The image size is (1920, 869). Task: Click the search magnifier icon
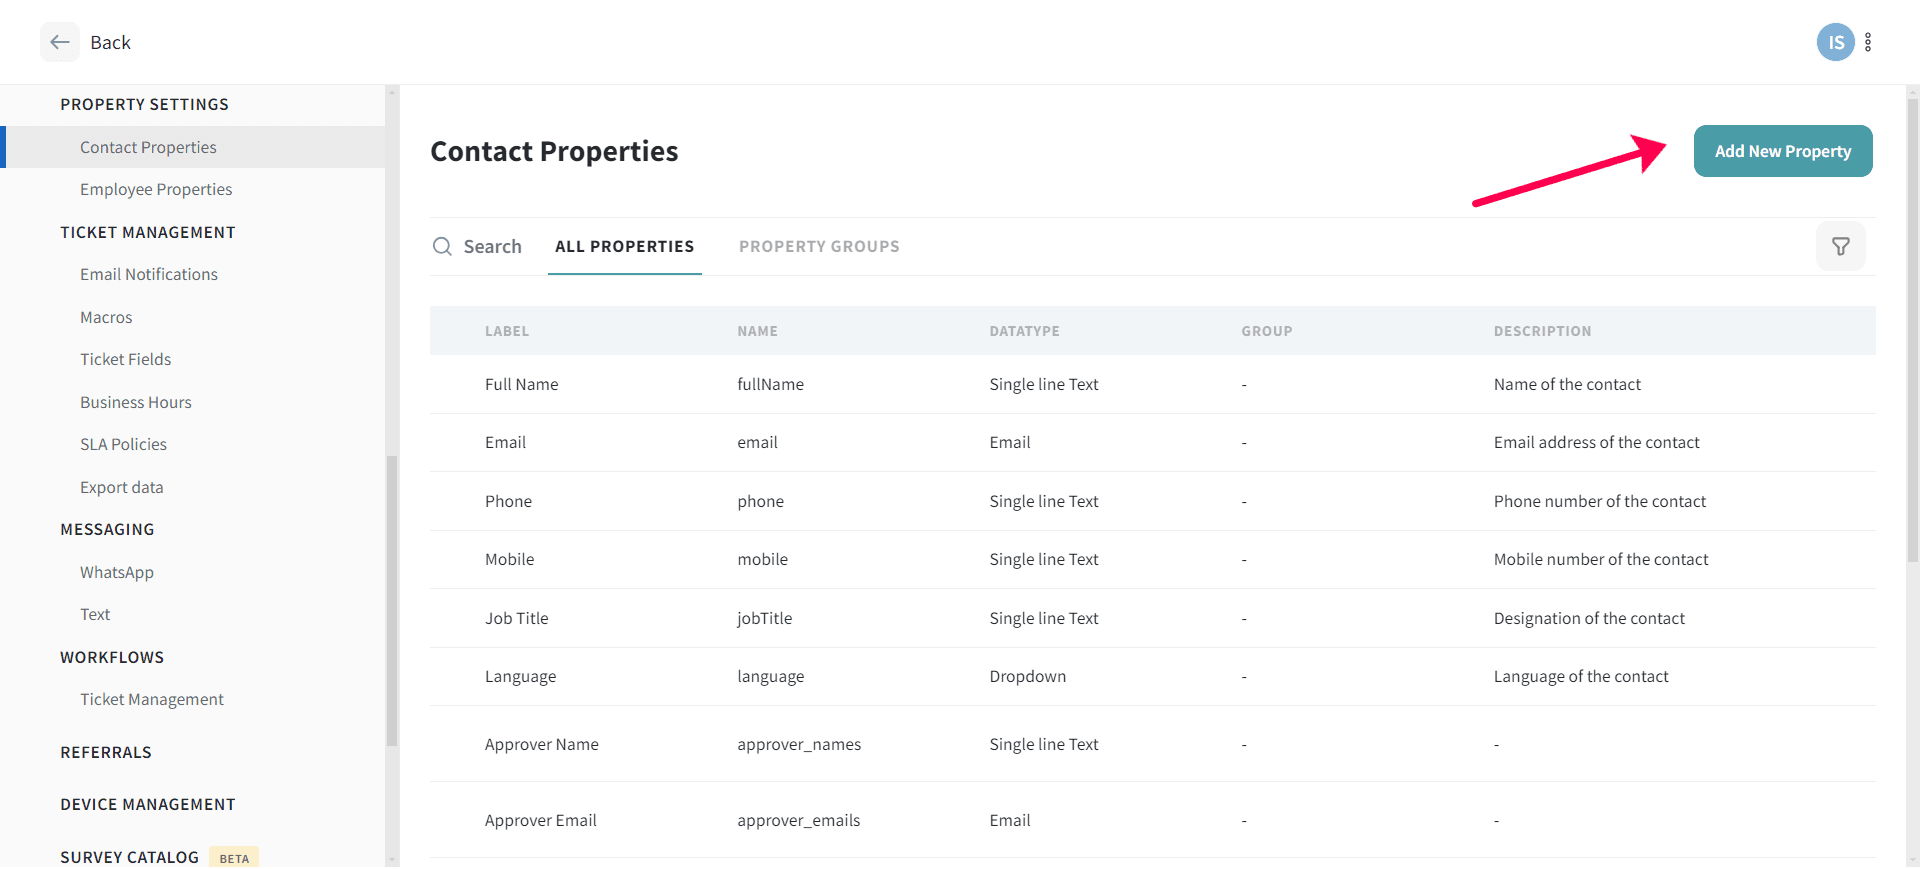point(442,246)
